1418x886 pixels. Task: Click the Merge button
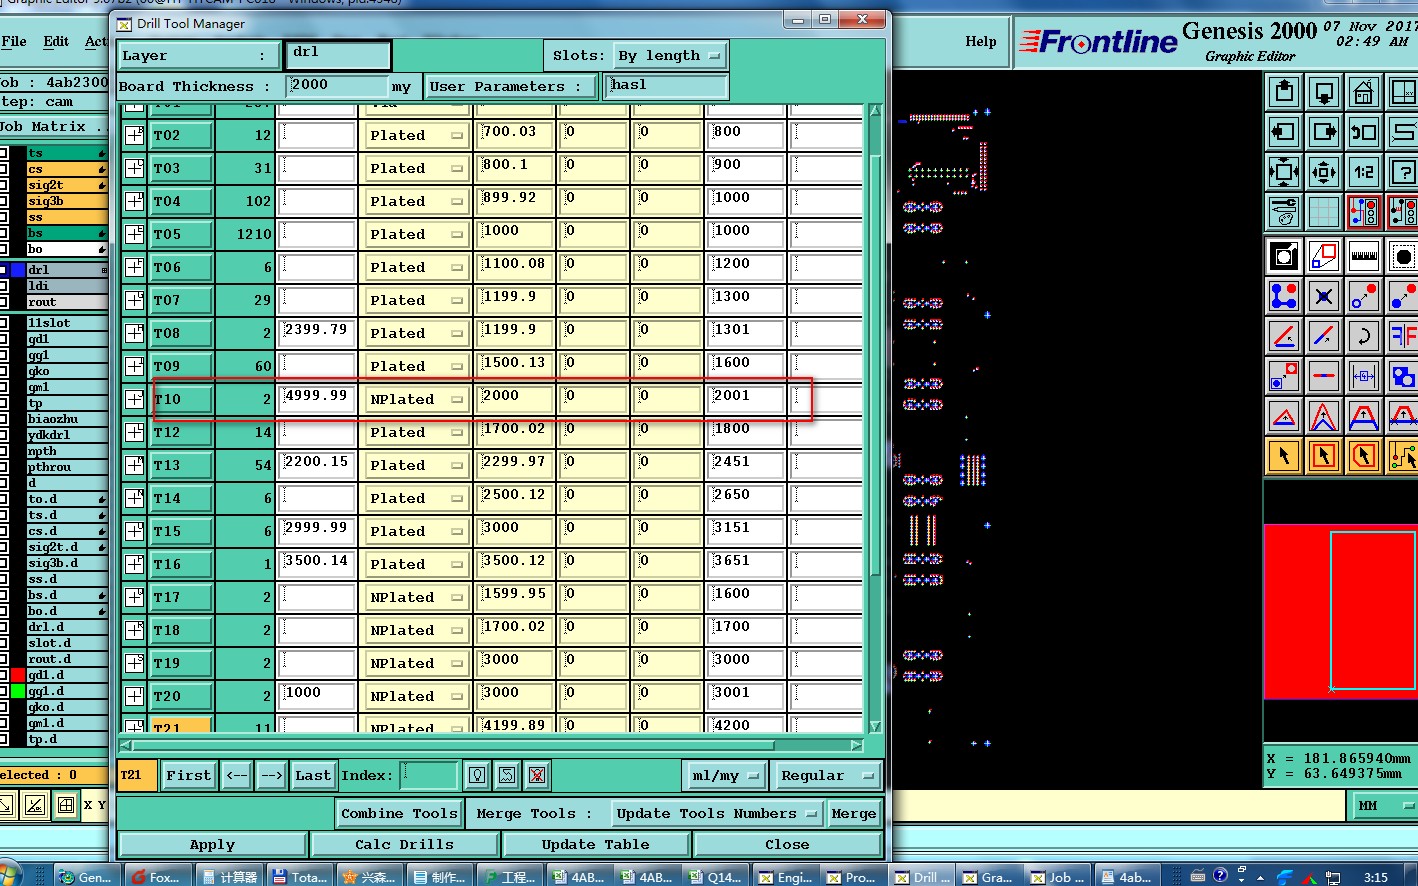click(x=853, y=813)
